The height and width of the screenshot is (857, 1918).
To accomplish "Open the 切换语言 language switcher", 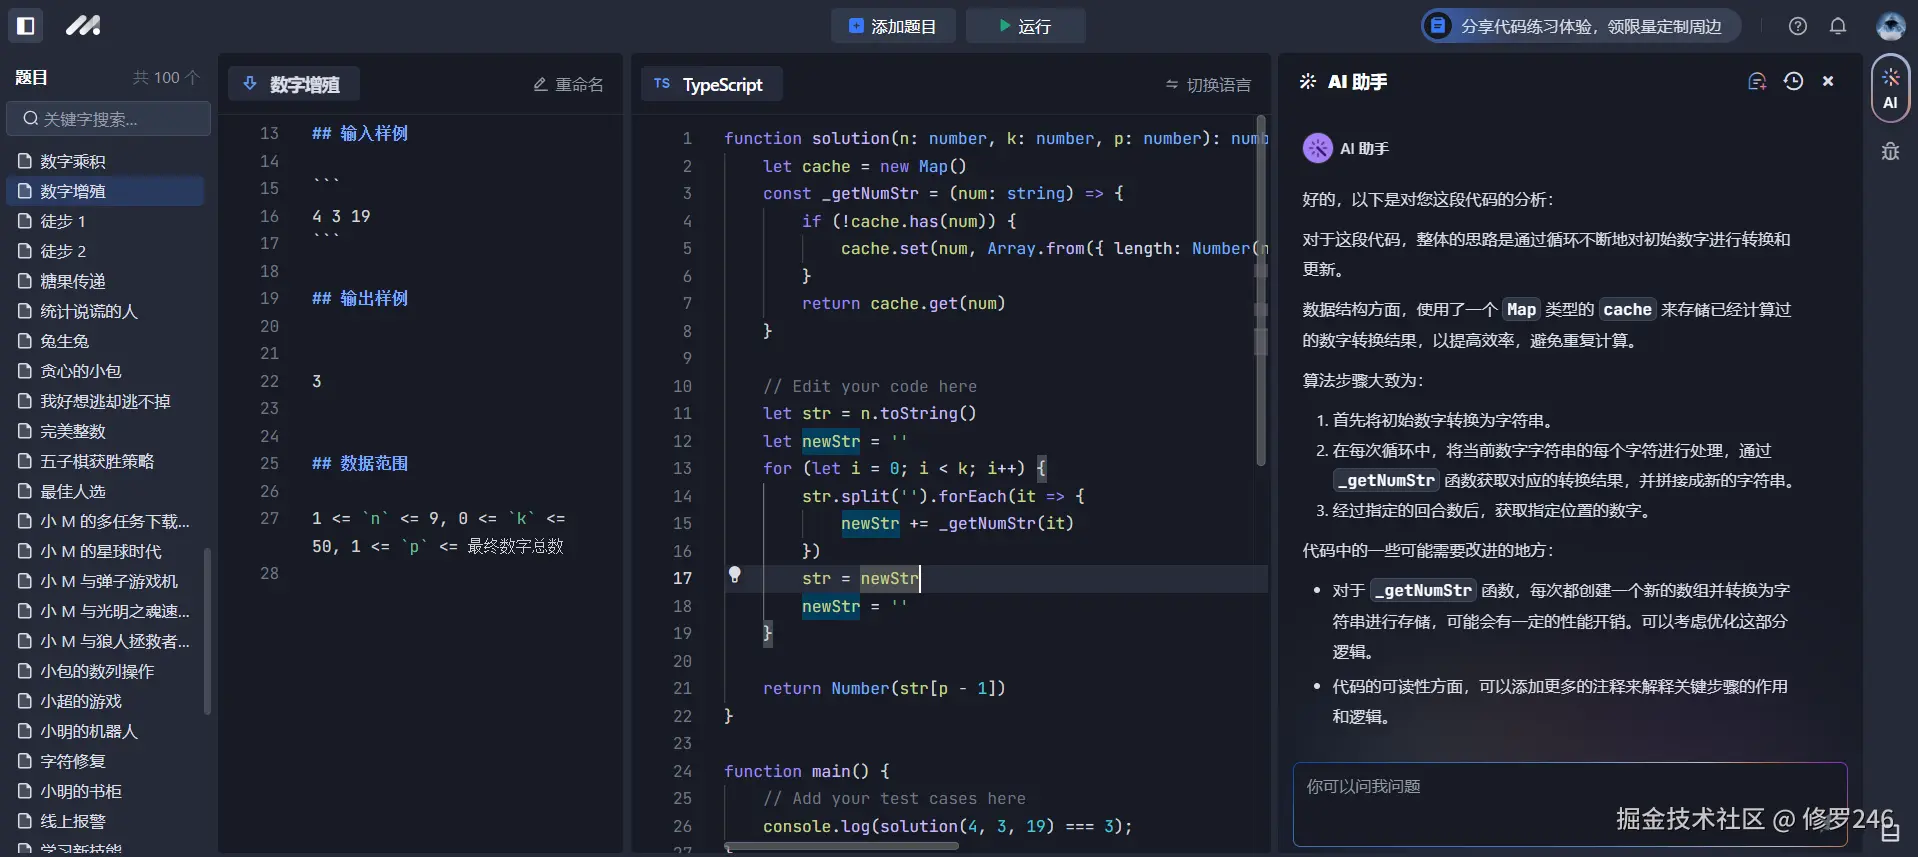I will click(x=1208, y=85).
